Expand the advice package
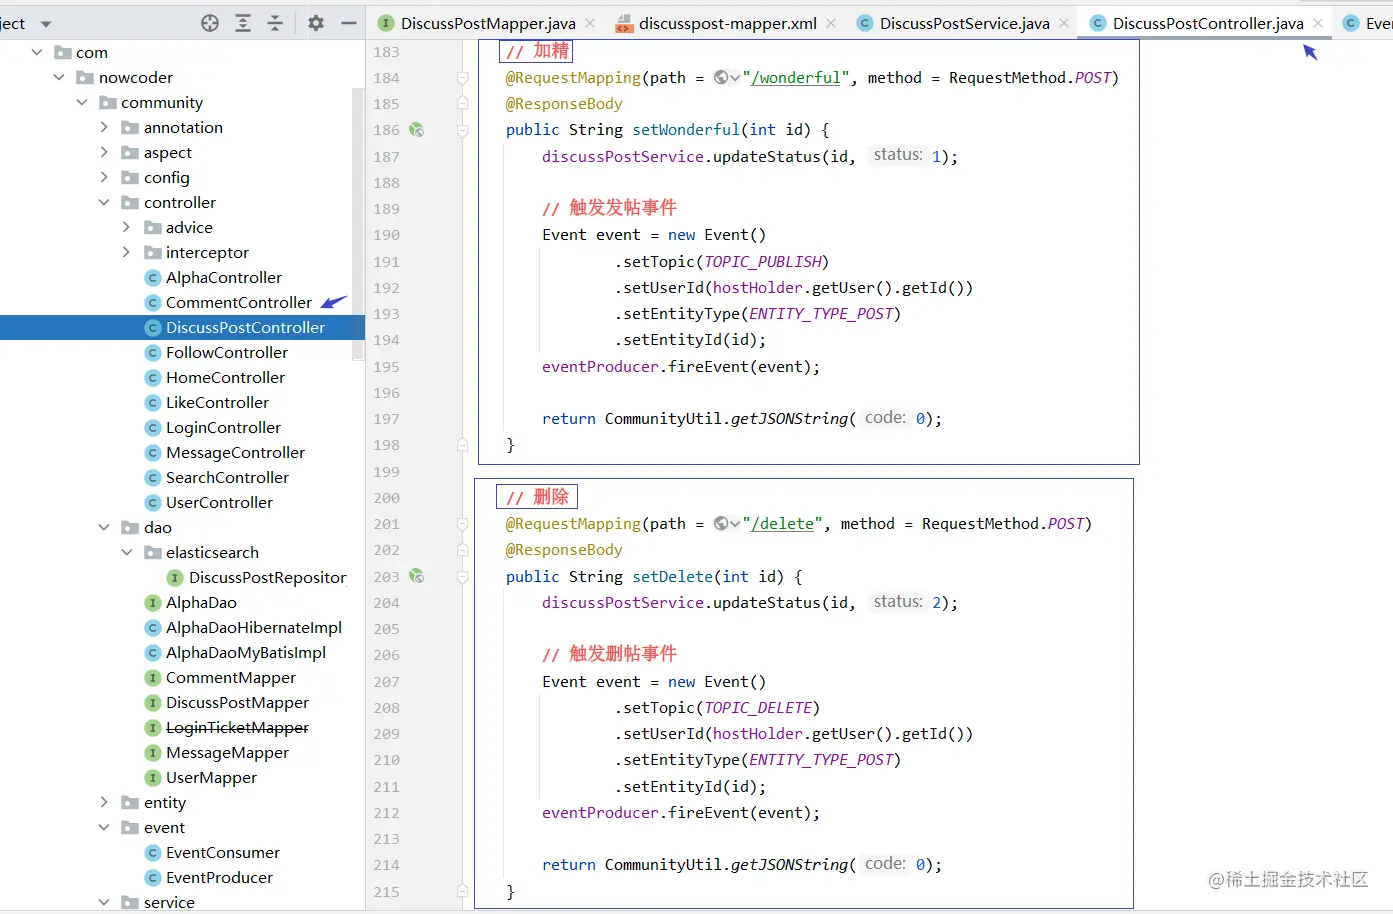Viewport: 1393px width, 914px height. point(126,227)
